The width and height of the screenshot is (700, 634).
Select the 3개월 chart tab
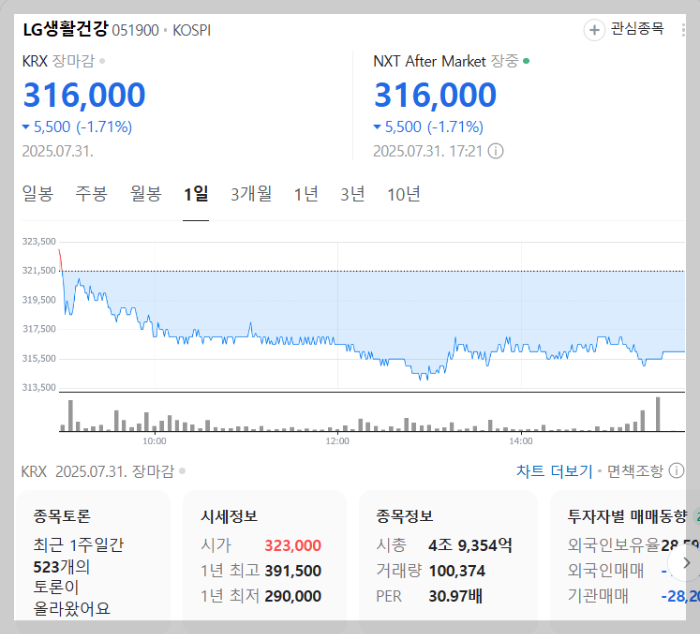pyautogui.click(x=251, y=194)
